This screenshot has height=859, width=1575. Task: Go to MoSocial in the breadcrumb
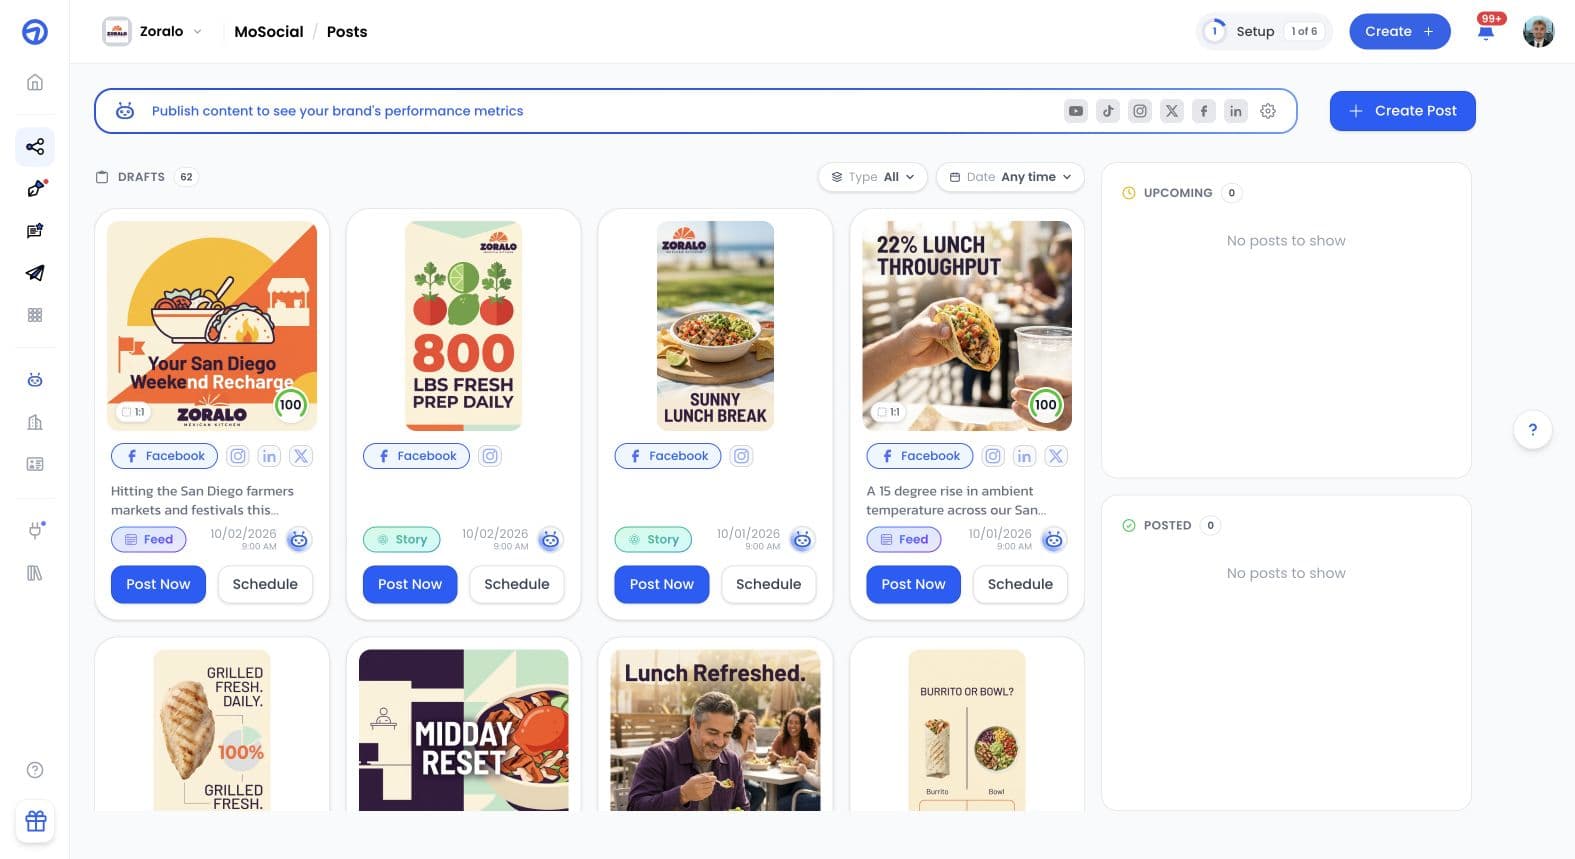pyautogui.click(x=269, y=32)
